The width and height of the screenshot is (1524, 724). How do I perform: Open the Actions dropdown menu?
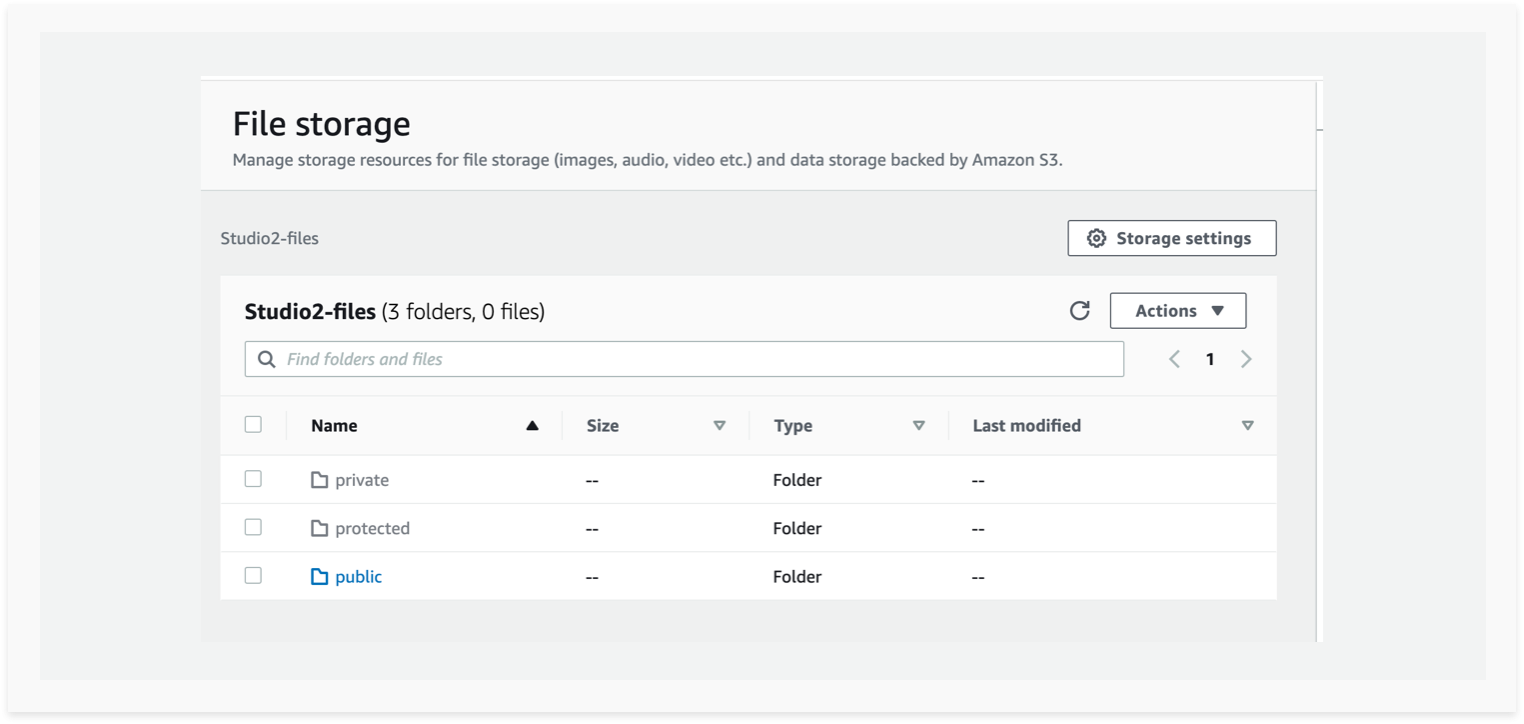coord(1178,311)
